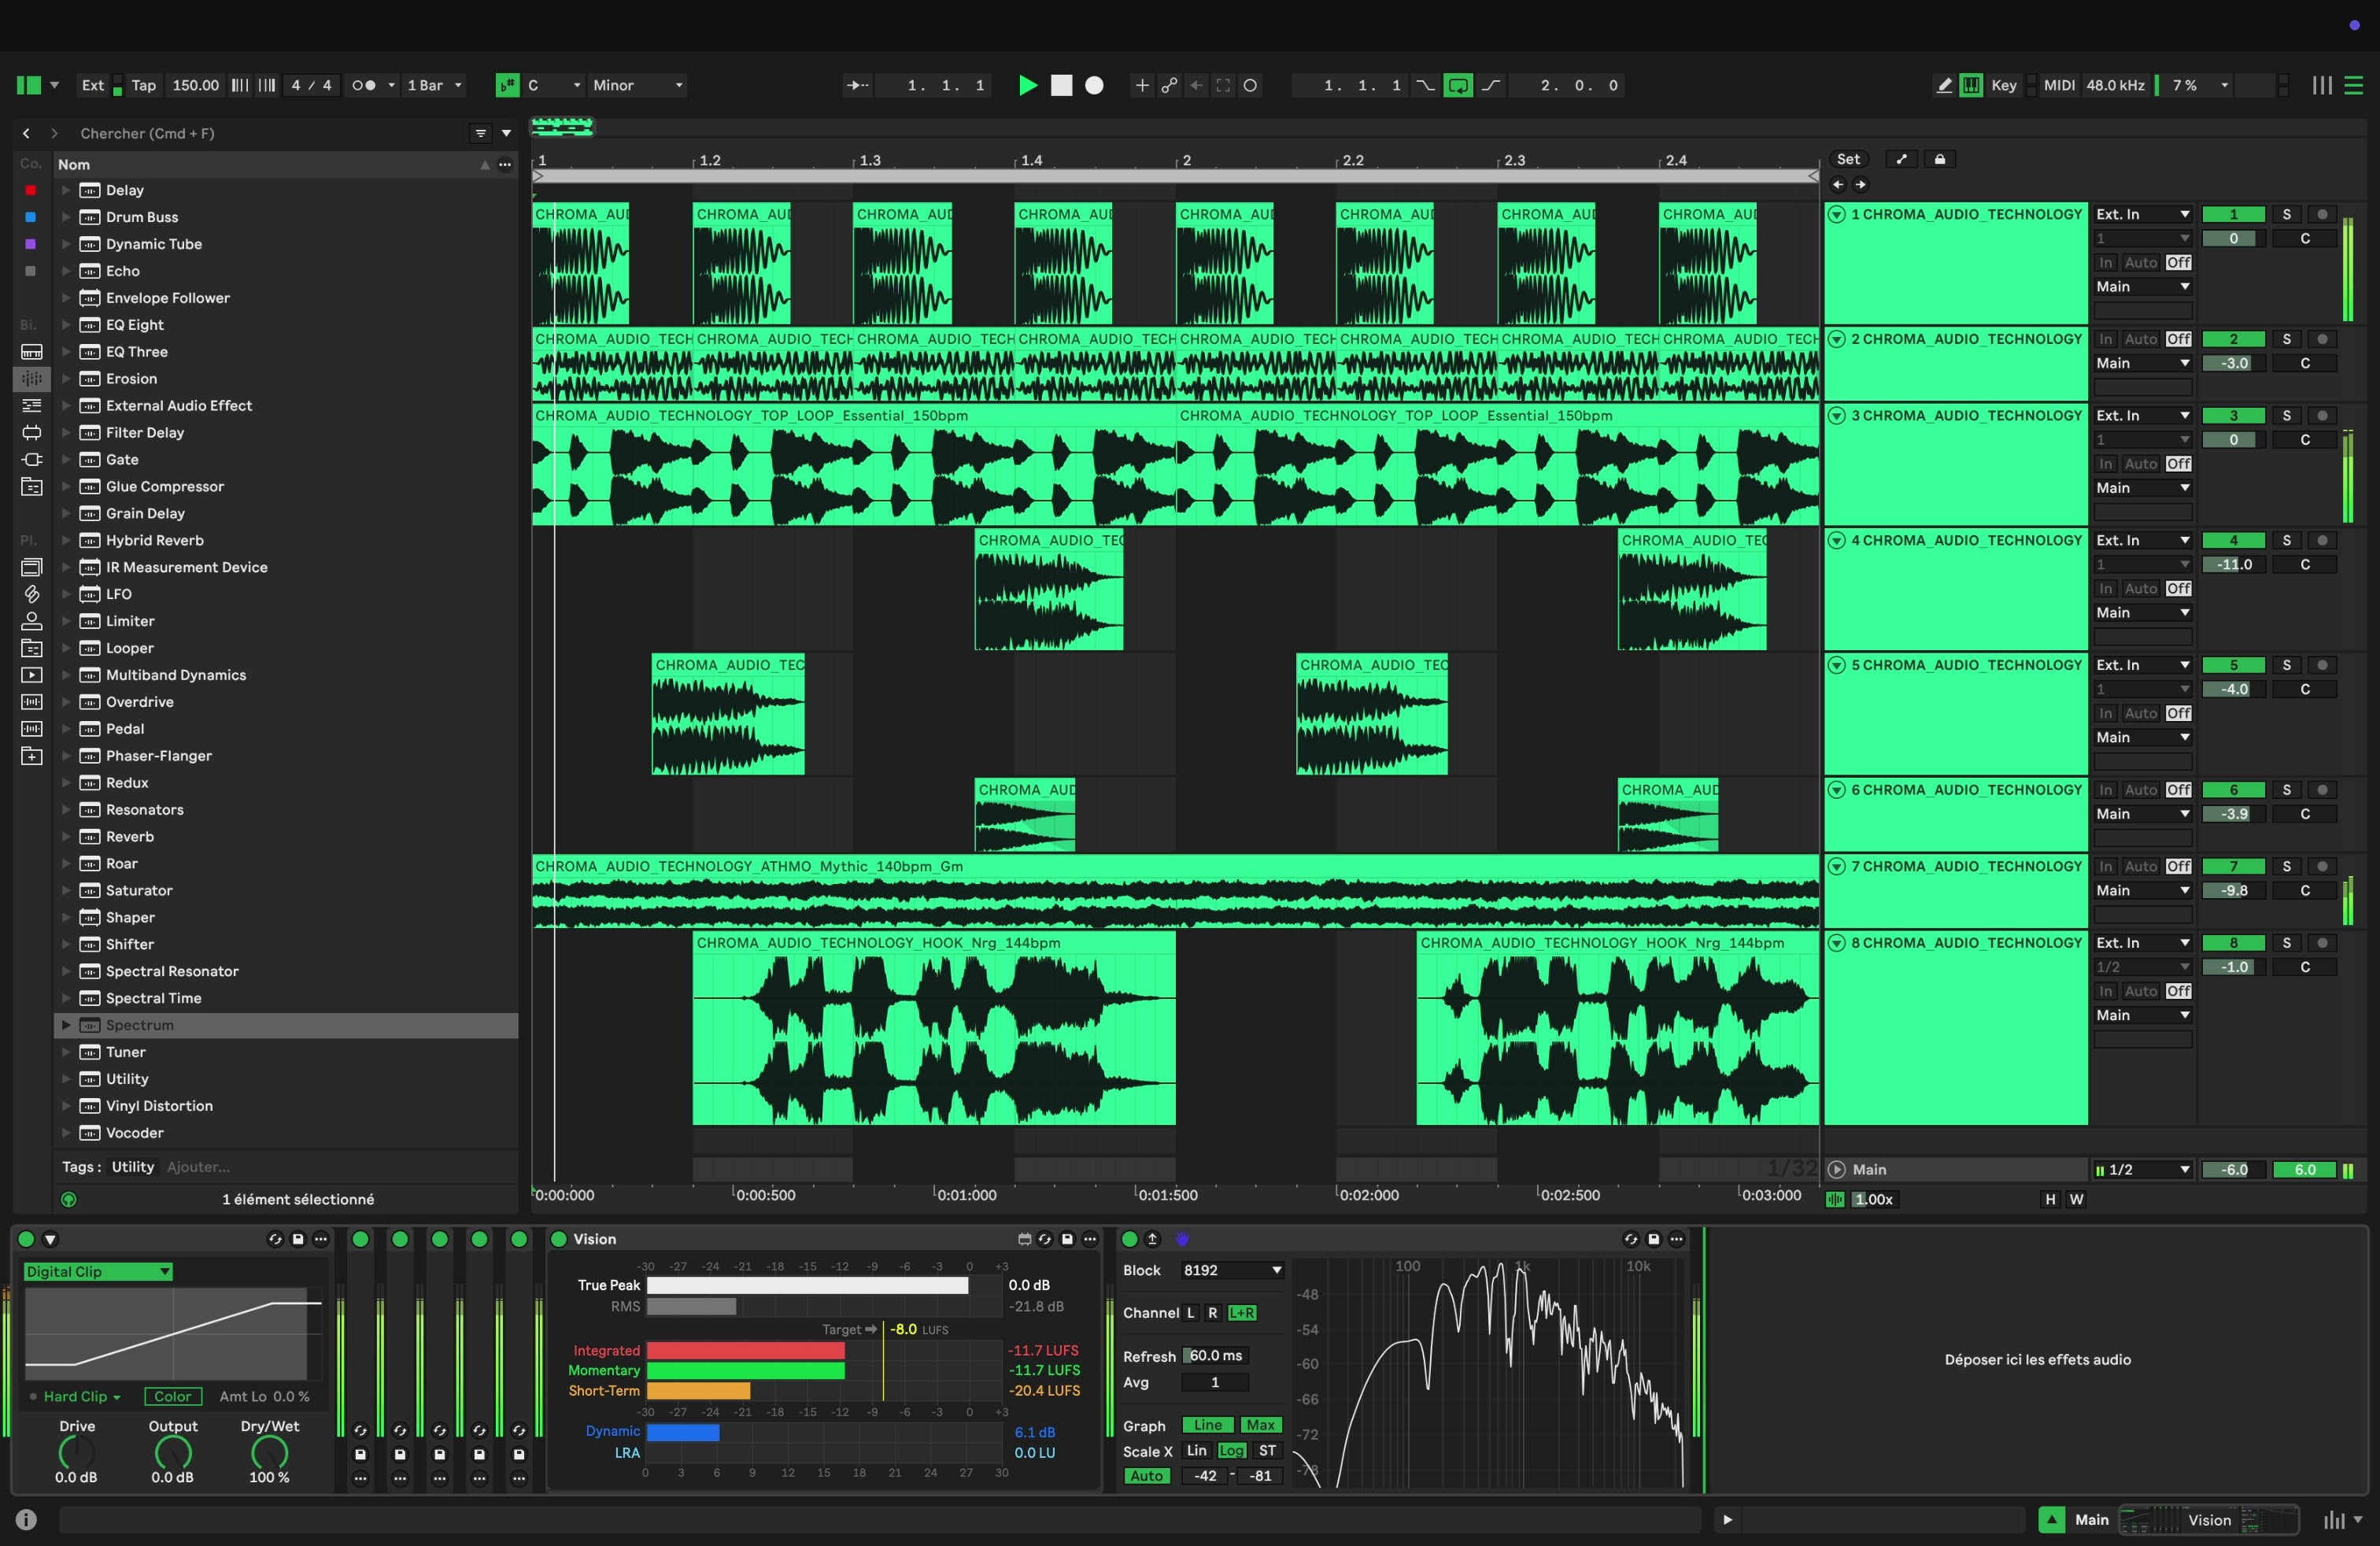The height and width of the screenshot is (1546, 2380).
Task: Lock the arrangement with padlock icon
Action: coord(1940,160)
